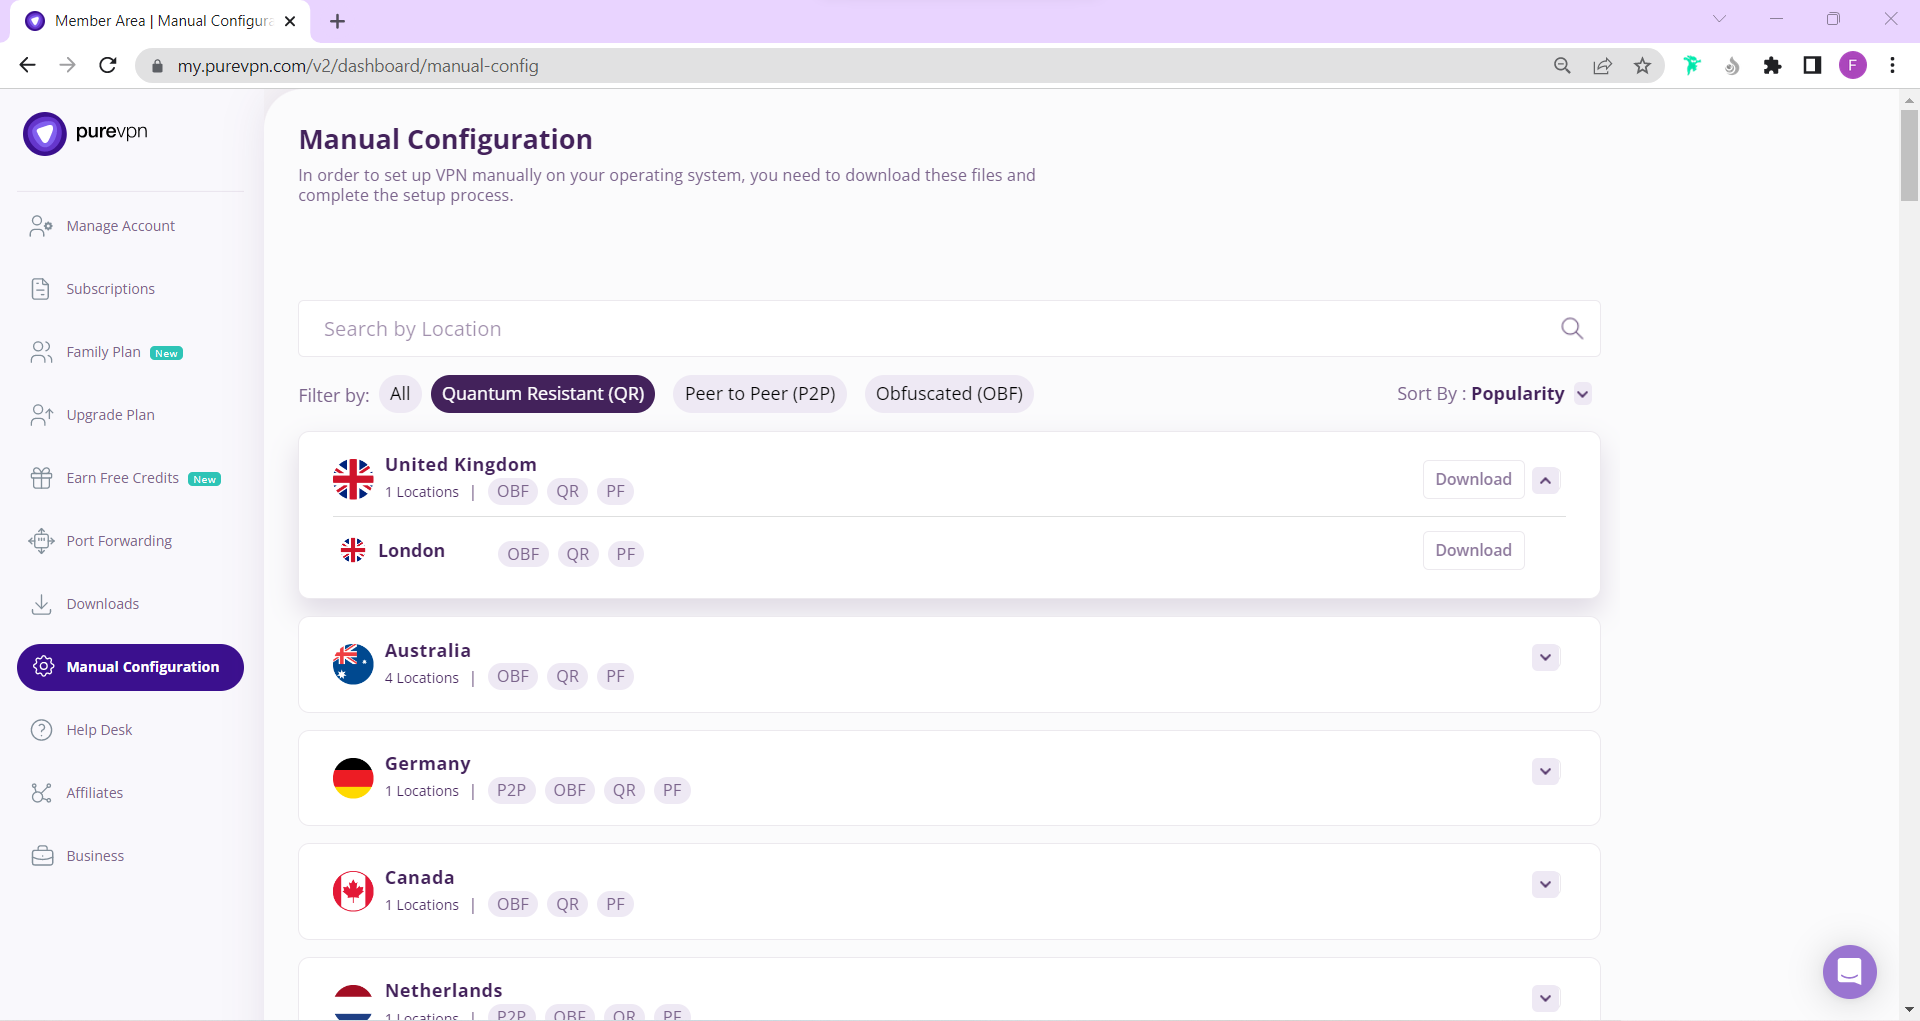Image resolution: width=1920 pixels, height=1021 pixels.
Task: Expand the Australia locations
Action: [1546, 657]
